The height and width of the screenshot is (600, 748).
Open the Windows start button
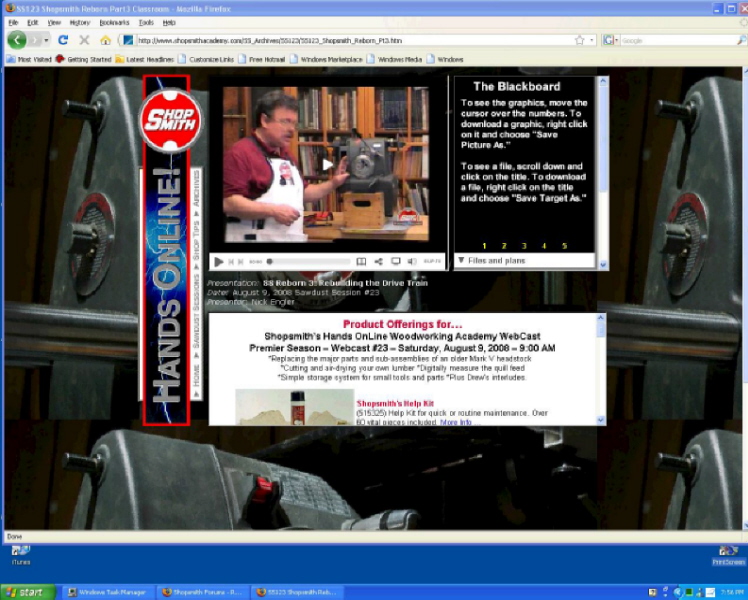click(27, 592)
